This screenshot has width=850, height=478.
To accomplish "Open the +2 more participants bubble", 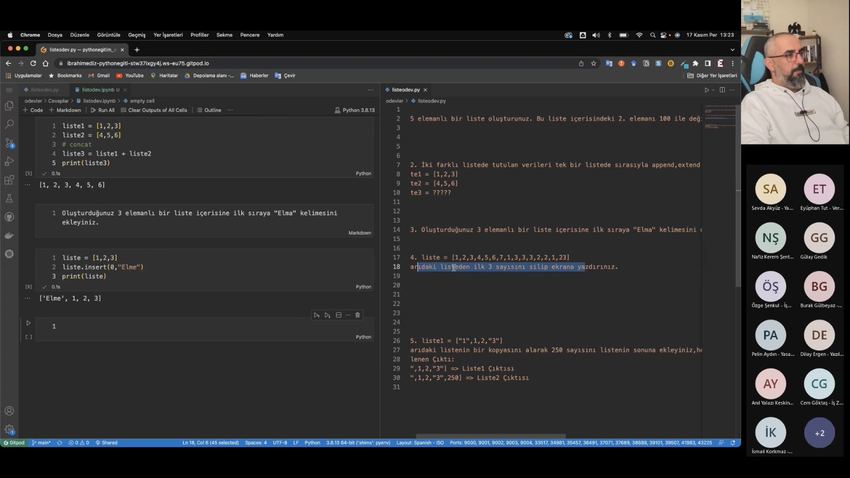I will click(x=819, y=432).
